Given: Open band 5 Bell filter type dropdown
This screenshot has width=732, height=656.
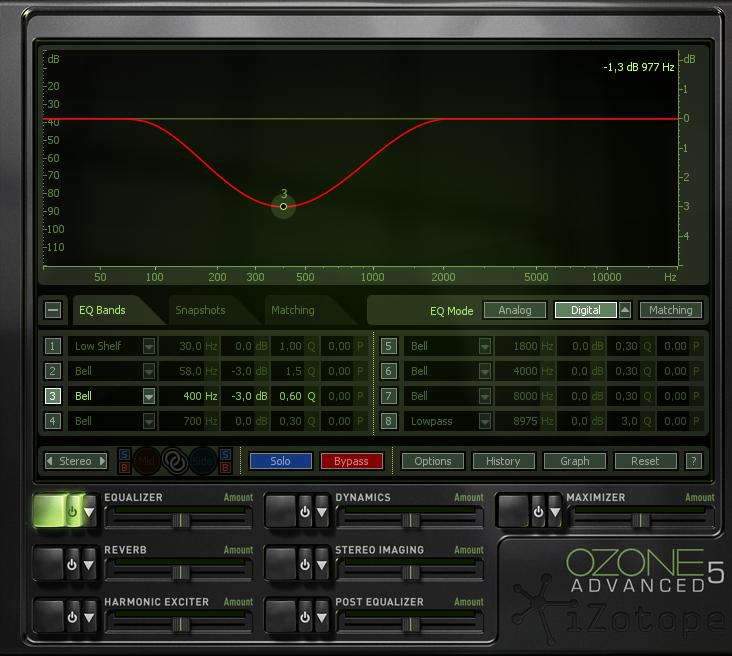Looking at the screenshot, I should (x=485, y=346).
